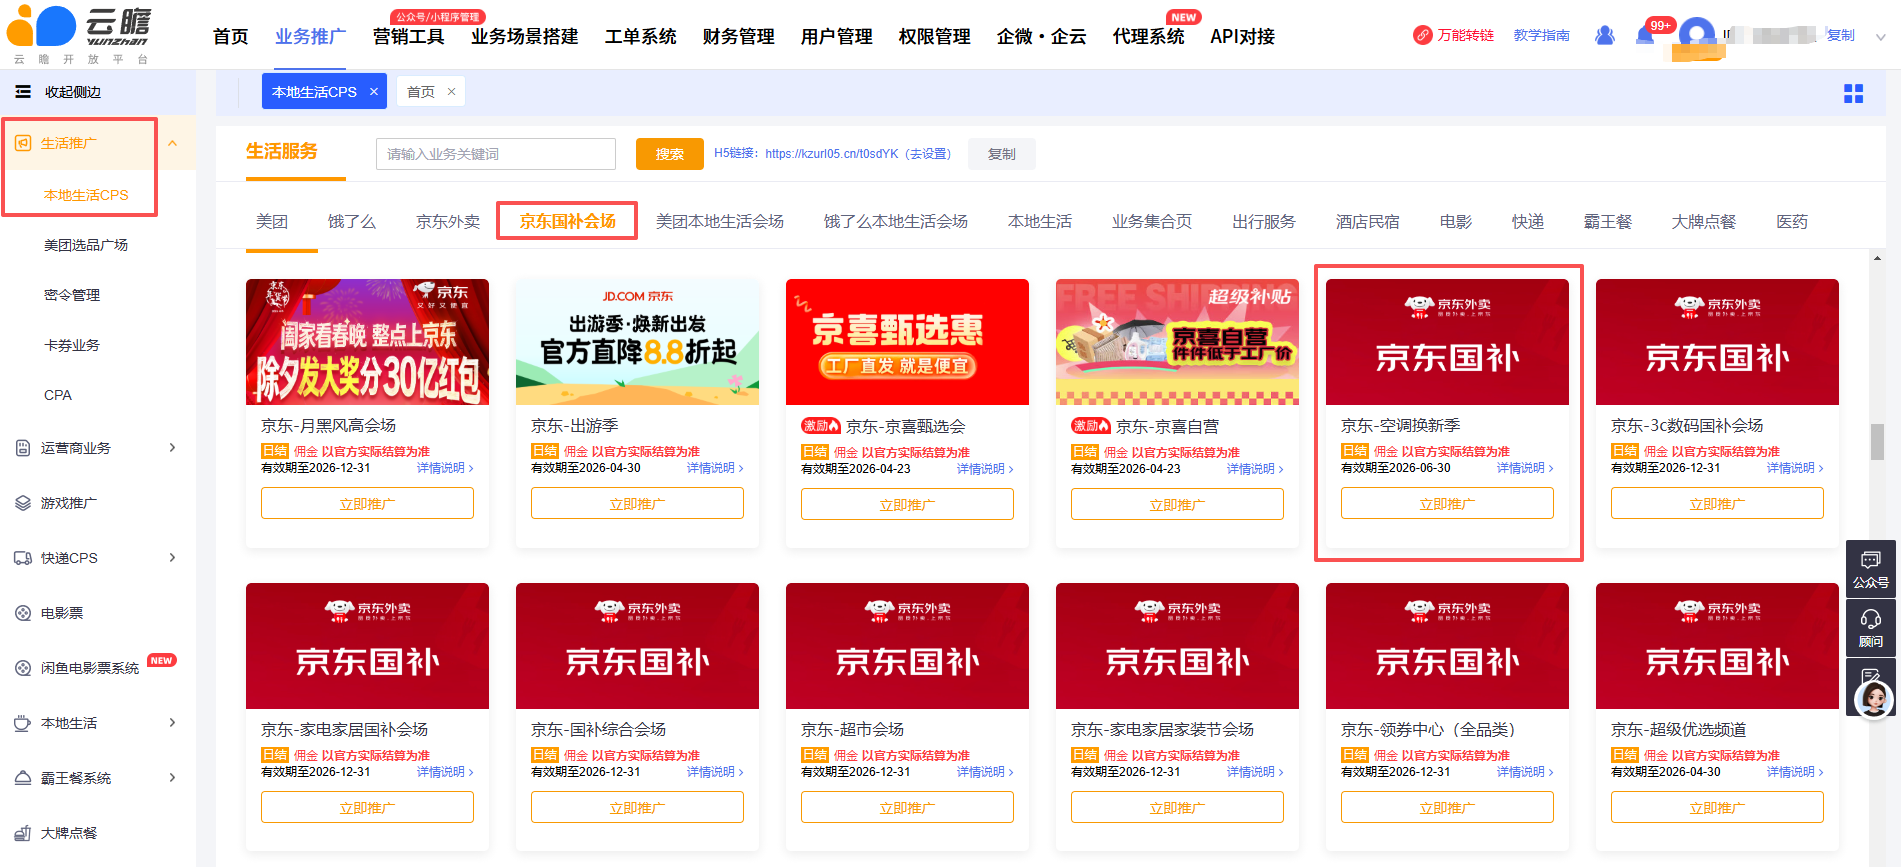1901x867 pixels.
Task: Click the 收起侧边 collapse sidebar icon
Action: pyautogui.click(x=23, y=92)
